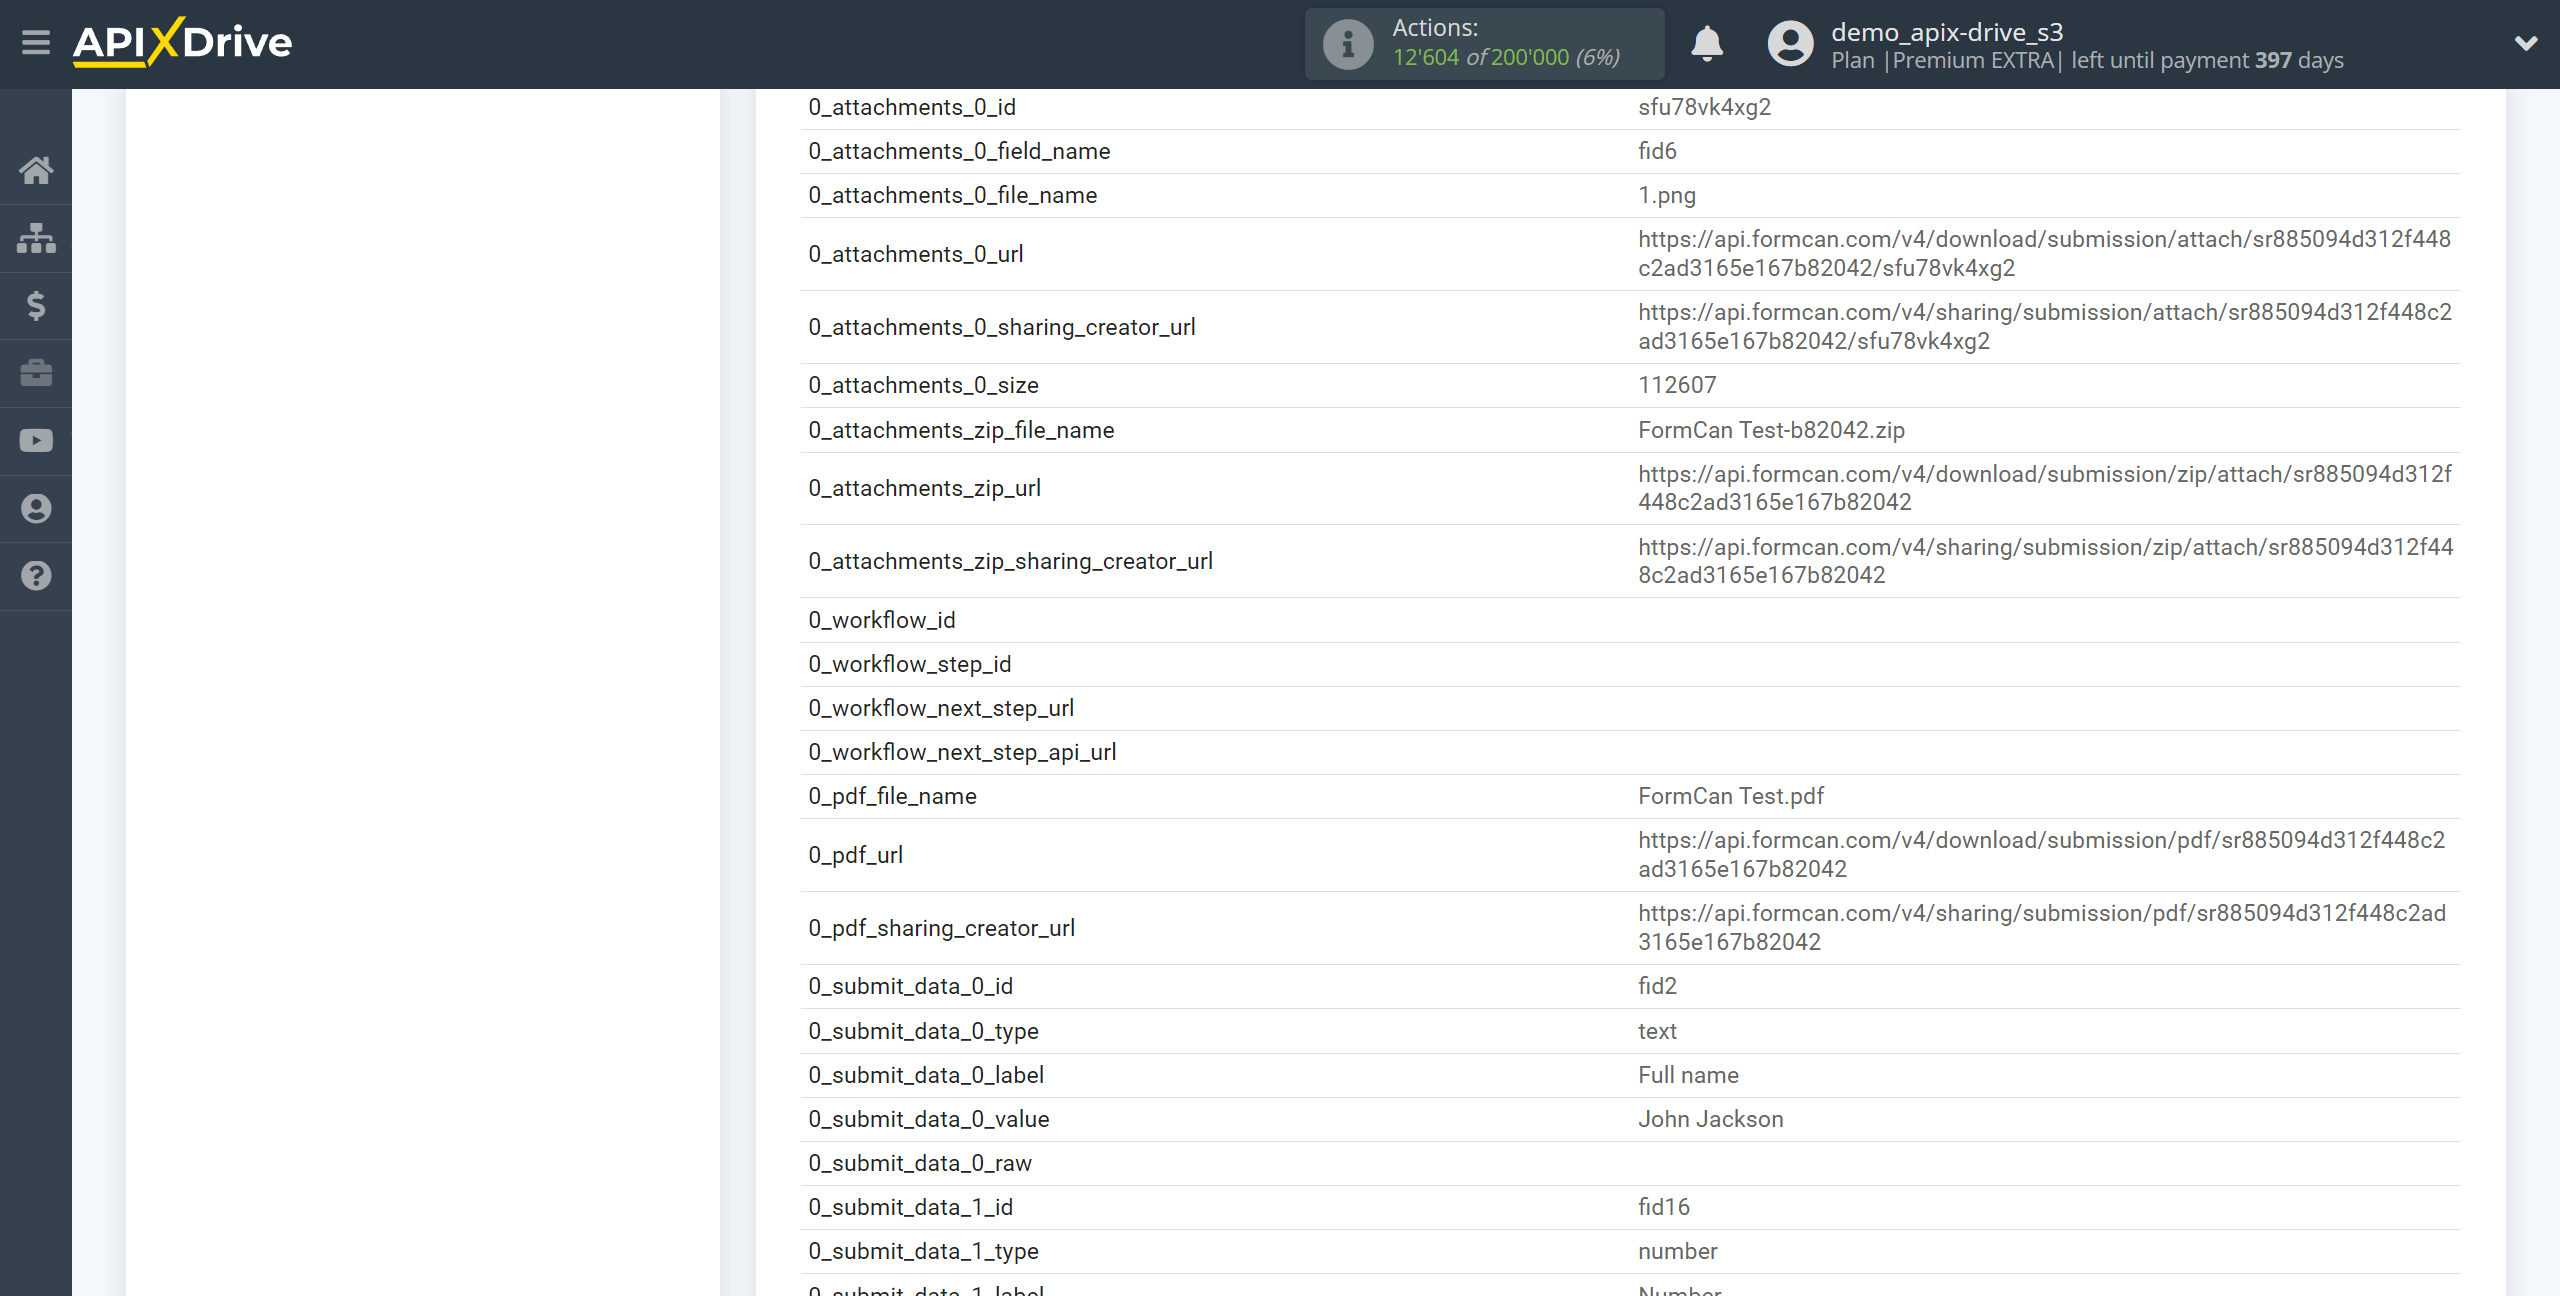Select value FormCan Test-b82042.zip
The height and width of the screenshot is (1296, 2560).
1771,431
